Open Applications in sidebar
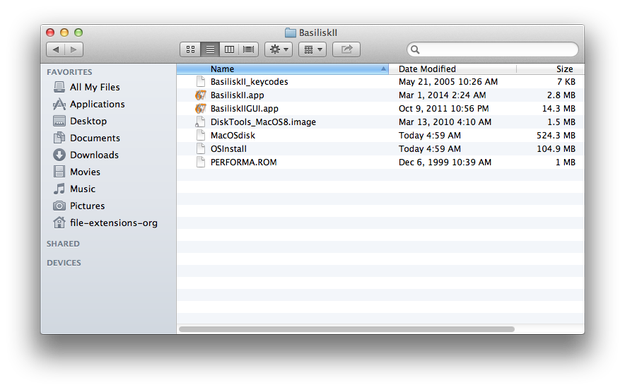625x390 pixels. point(97,104)
